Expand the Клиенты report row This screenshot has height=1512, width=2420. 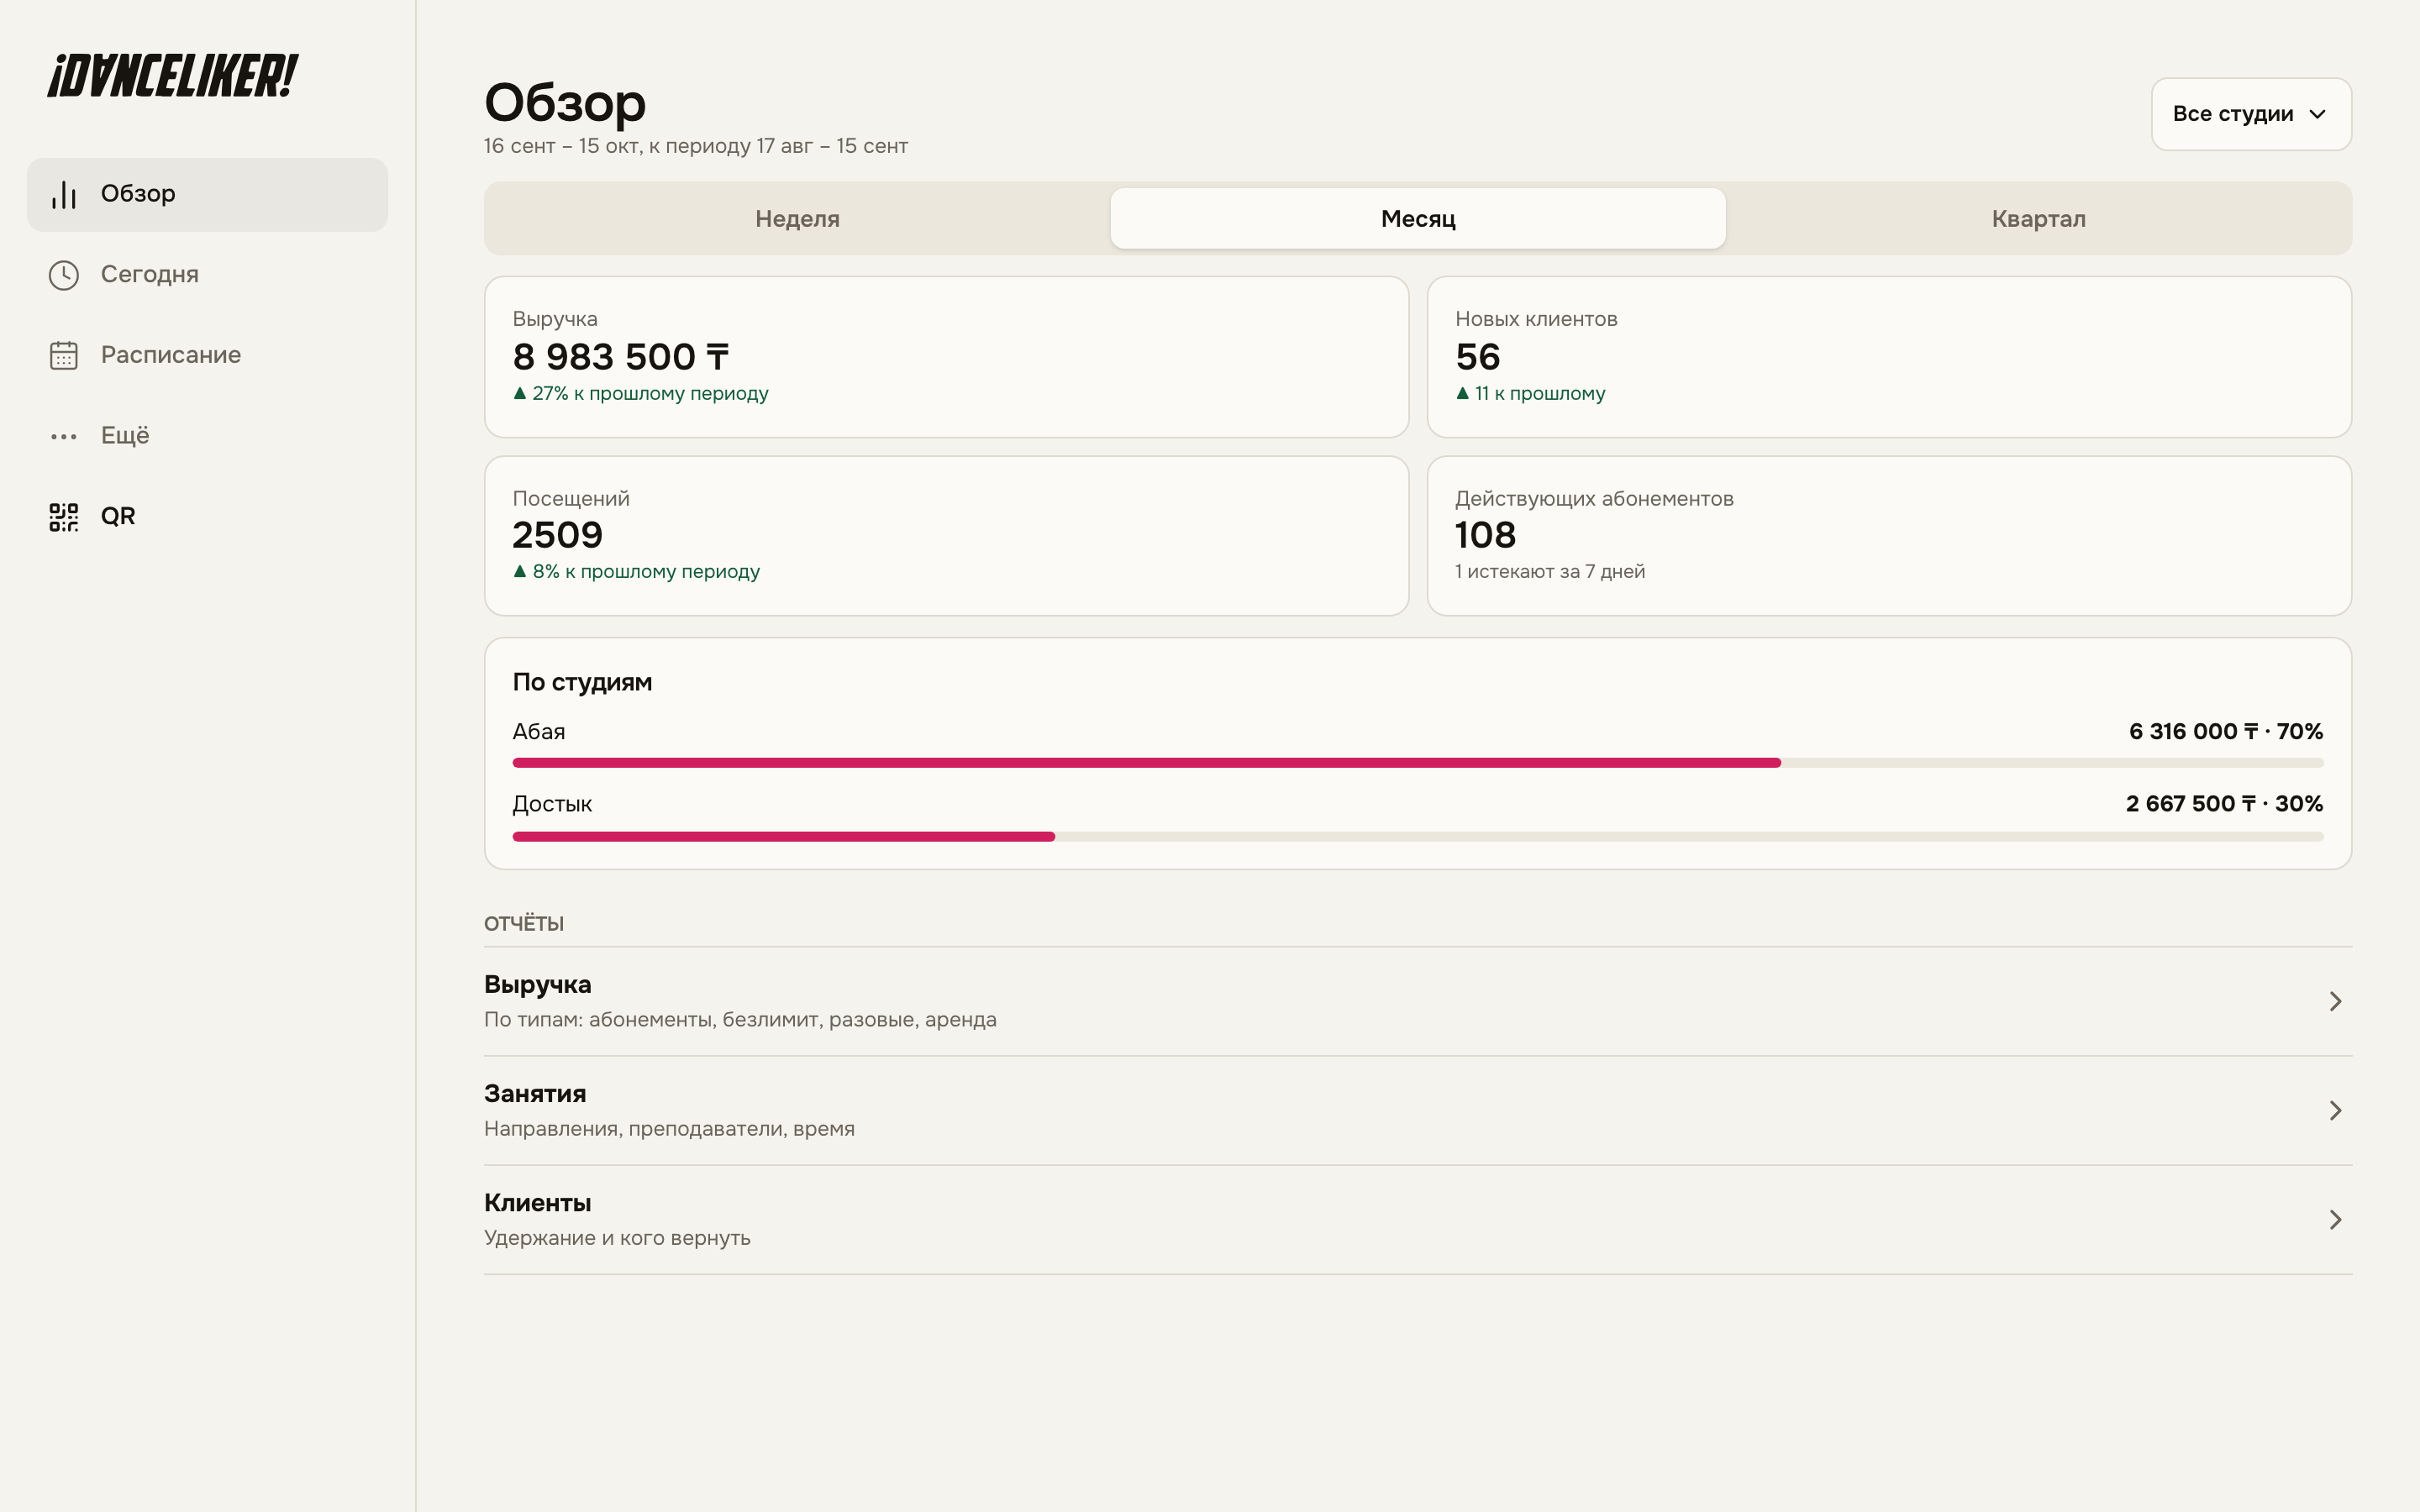pyautogui.click(x=1417, y=1219)
